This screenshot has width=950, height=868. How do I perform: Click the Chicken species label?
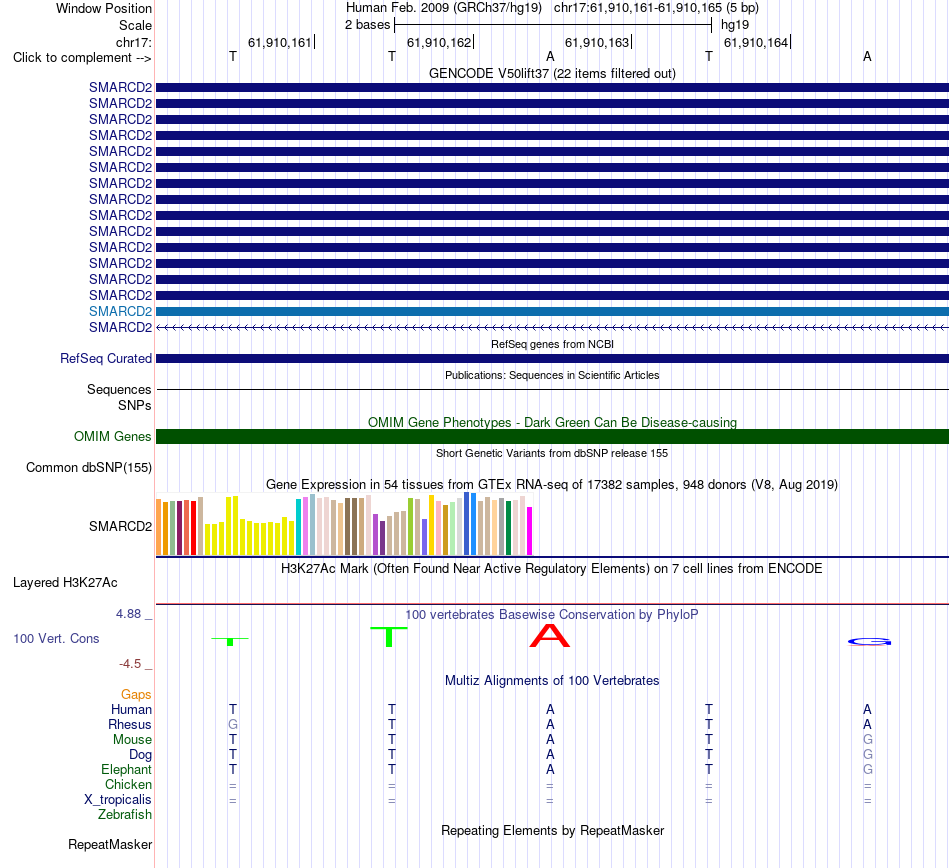pos(128,784)
